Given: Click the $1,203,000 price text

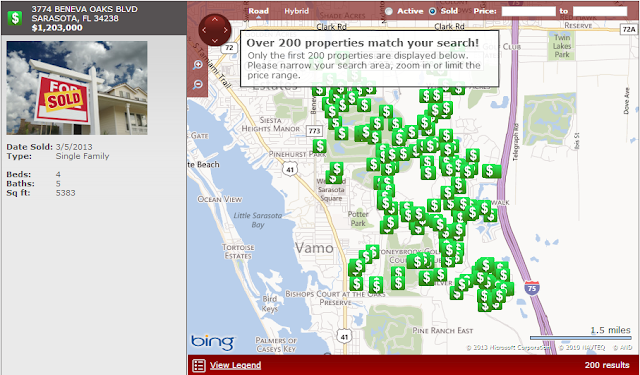Looking at the screenshot, I should (57, 28).
